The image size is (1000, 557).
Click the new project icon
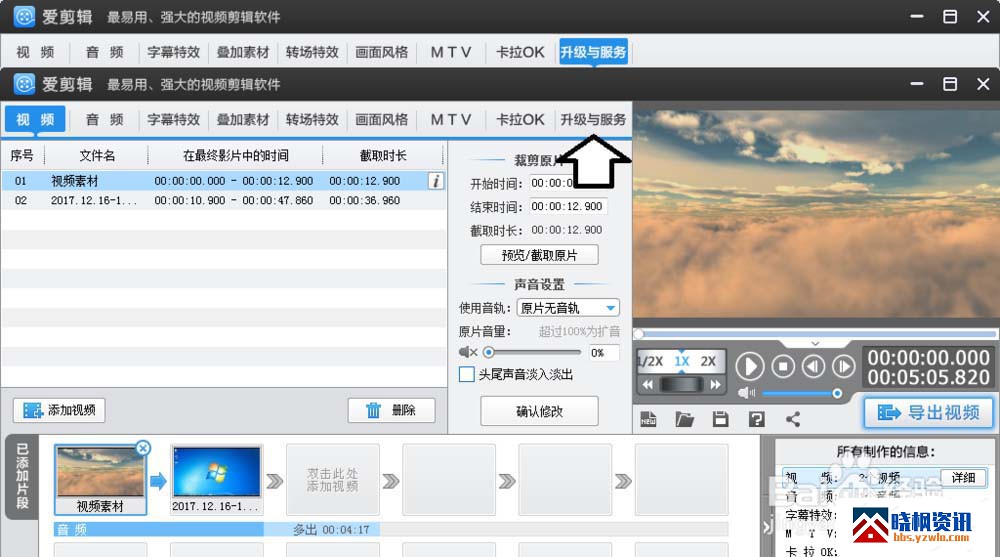coord(648,419)
